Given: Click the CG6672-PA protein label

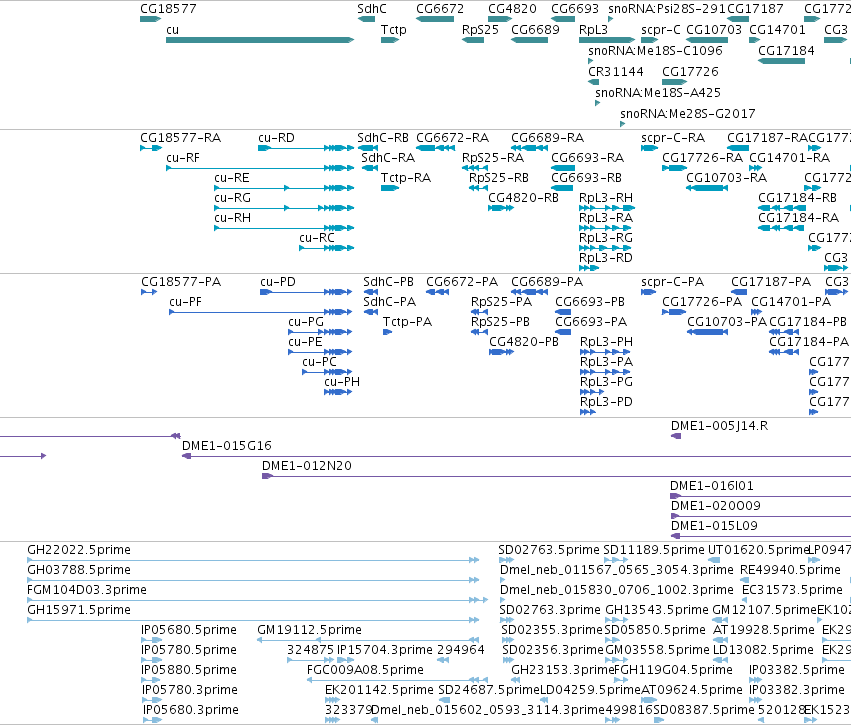Looking at the screenshot, I should coord(462,282).
